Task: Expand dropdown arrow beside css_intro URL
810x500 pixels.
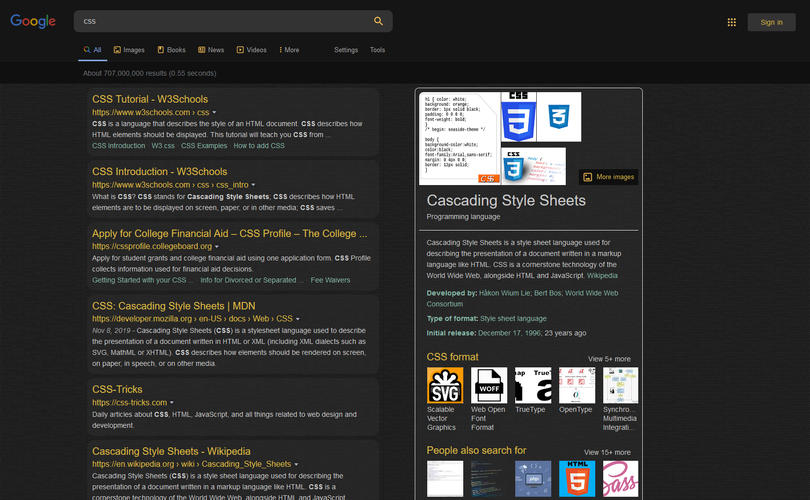Action: [253, 185]
